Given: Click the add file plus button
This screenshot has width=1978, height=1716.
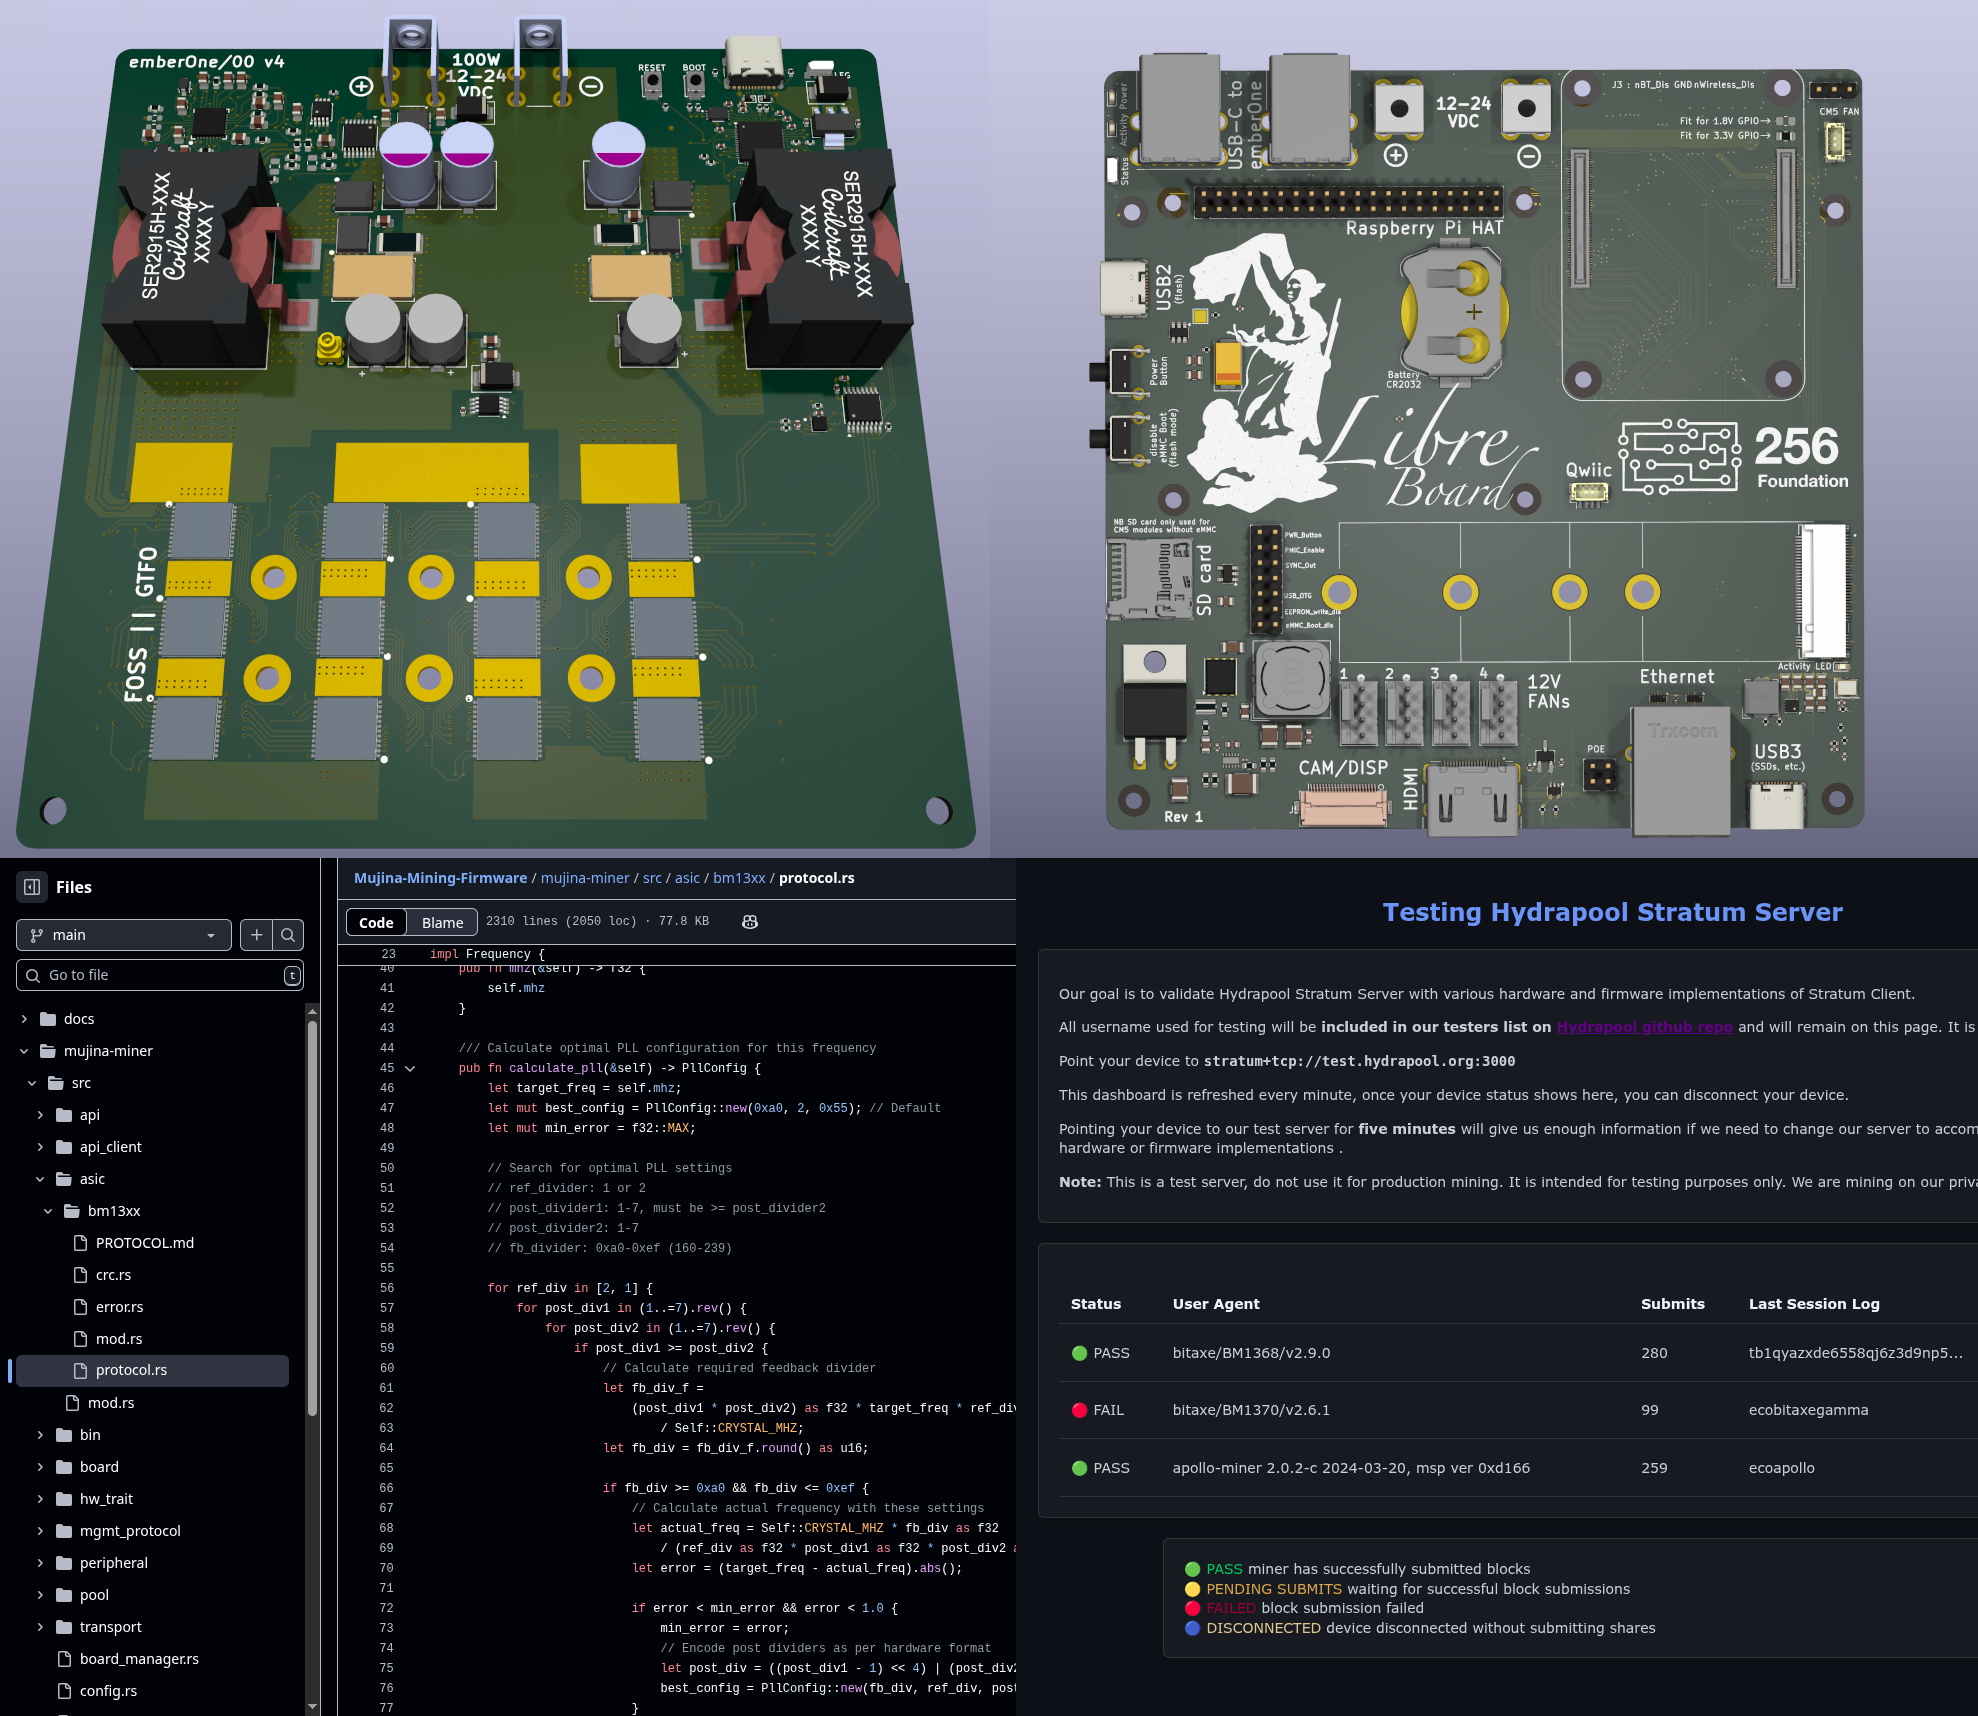Looking at the screenshot, I should point(257,935).
